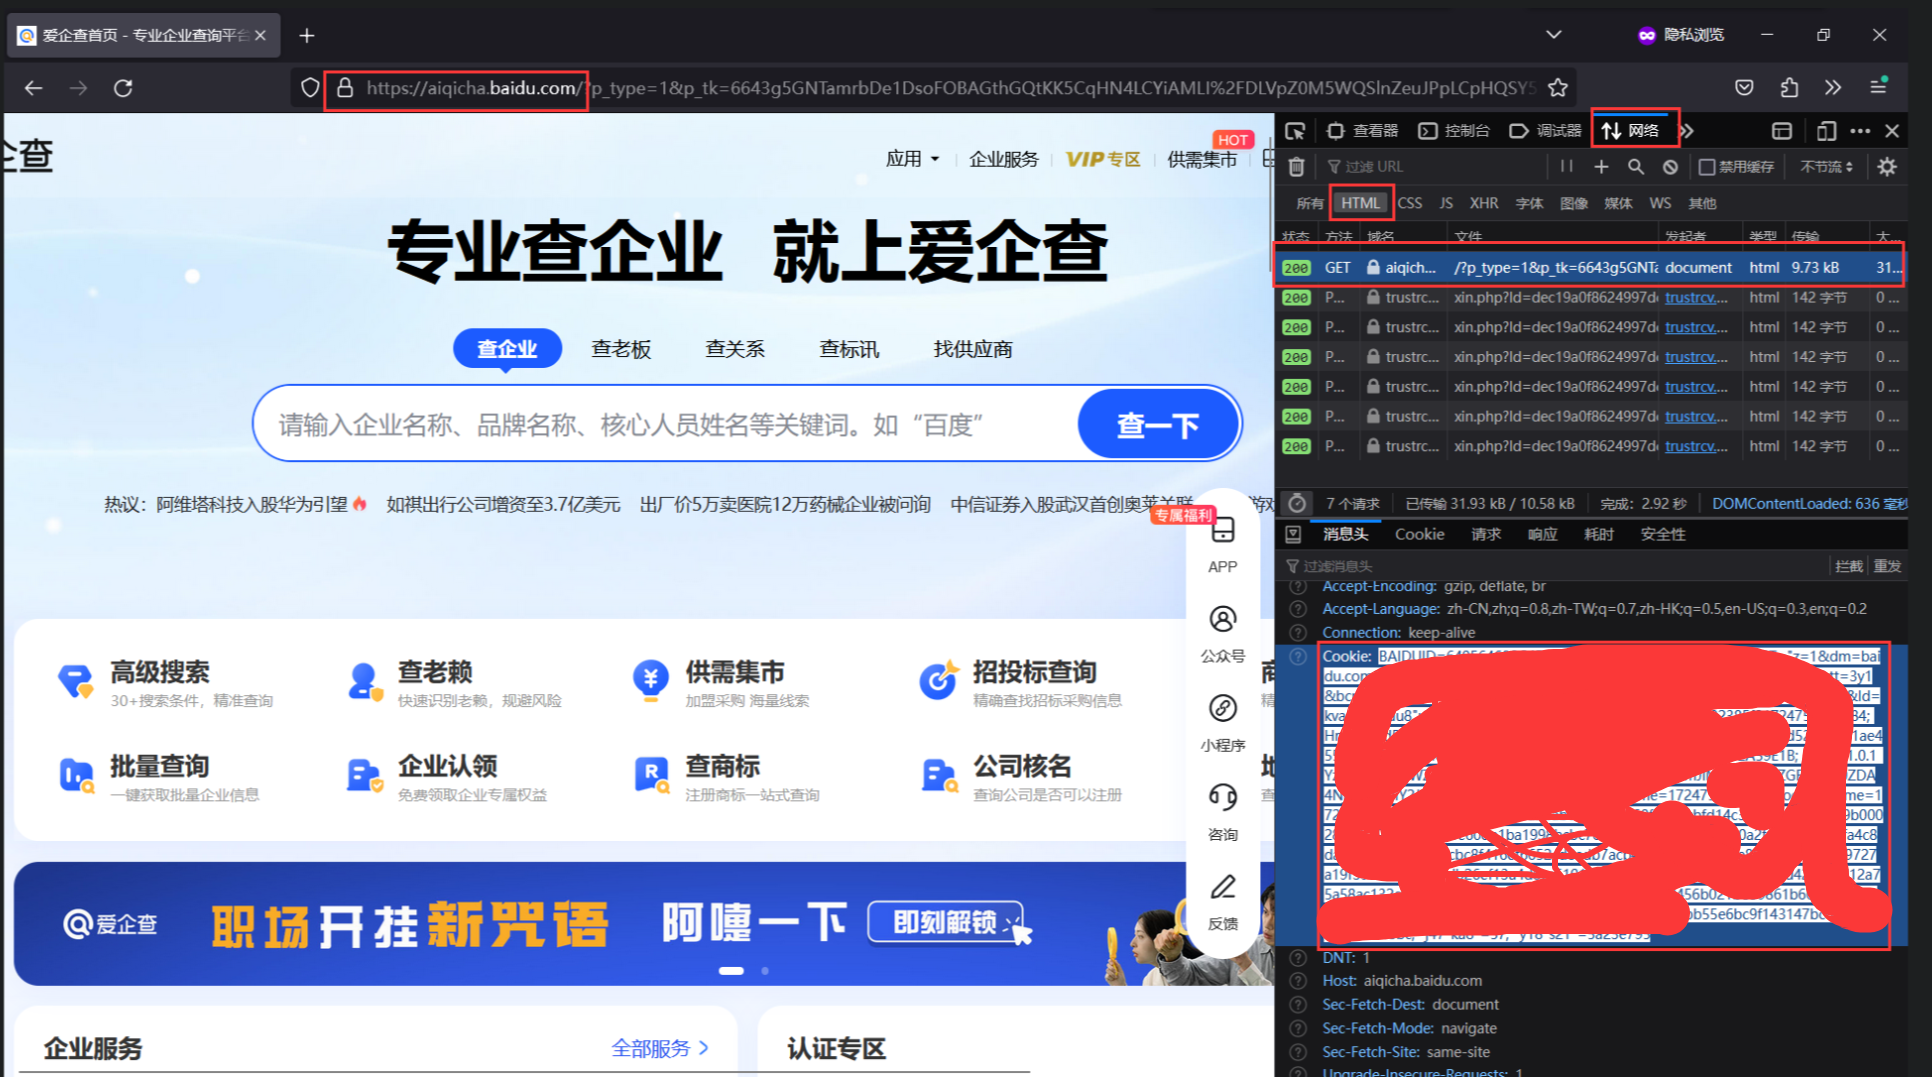Clear network requests with trash icon
Viewport: 1932px width, 1077px height.
tap(1296, 166)
